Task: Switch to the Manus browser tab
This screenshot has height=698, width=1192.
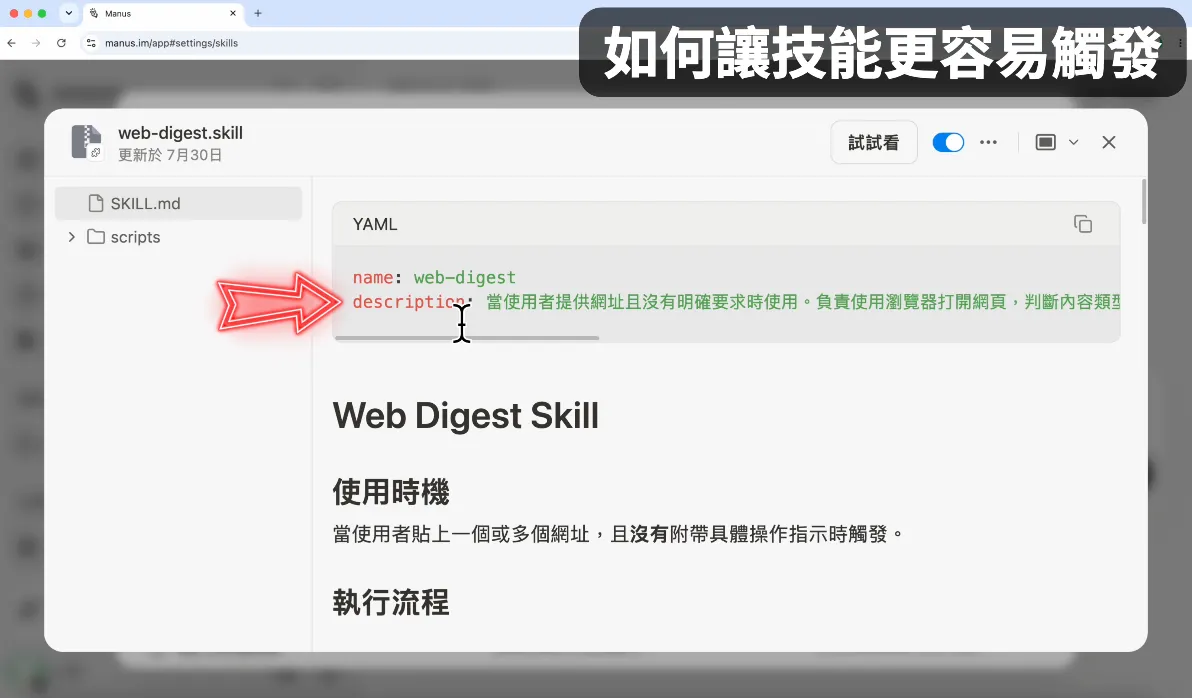Action: point(162,13)
